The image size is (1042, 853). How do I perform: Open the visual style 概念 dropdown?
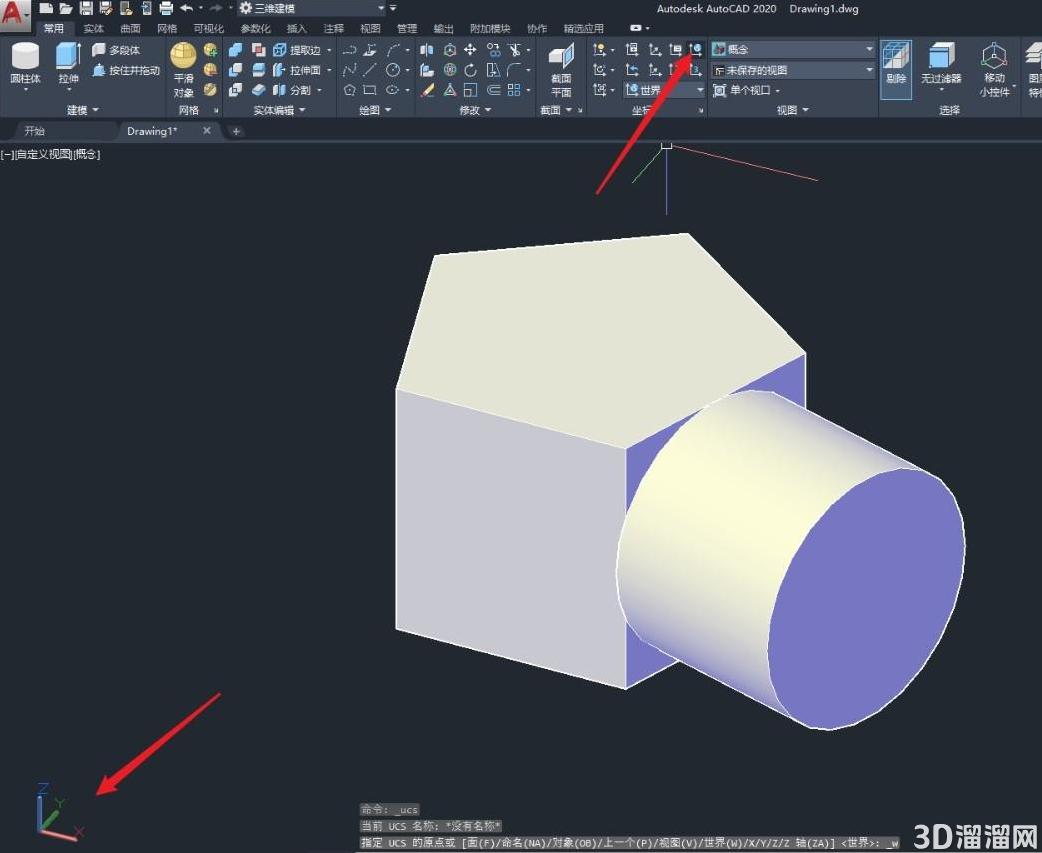[792, 49]
